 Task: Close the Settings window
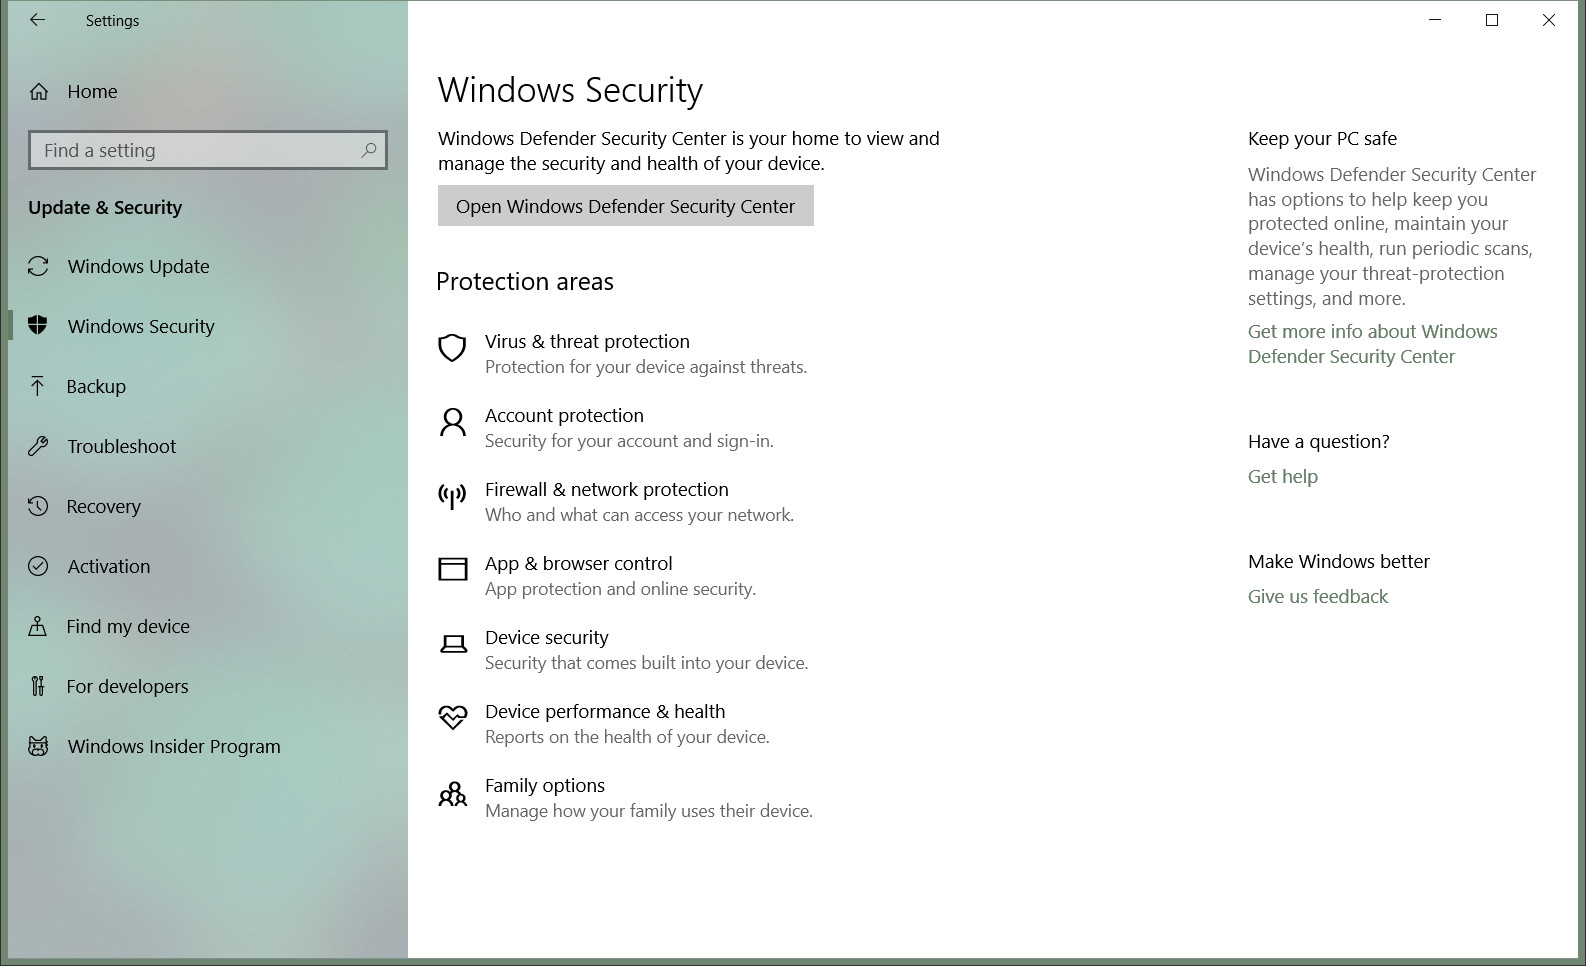(x=1549, y=20)
